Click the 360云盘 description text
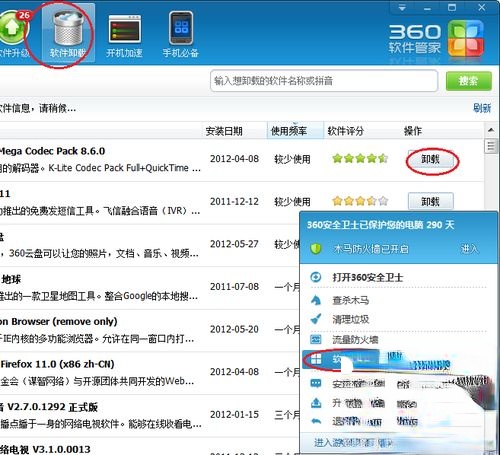The width and height of the screenshot is (500, 455). pyautogui.click(x=100, y=253)
